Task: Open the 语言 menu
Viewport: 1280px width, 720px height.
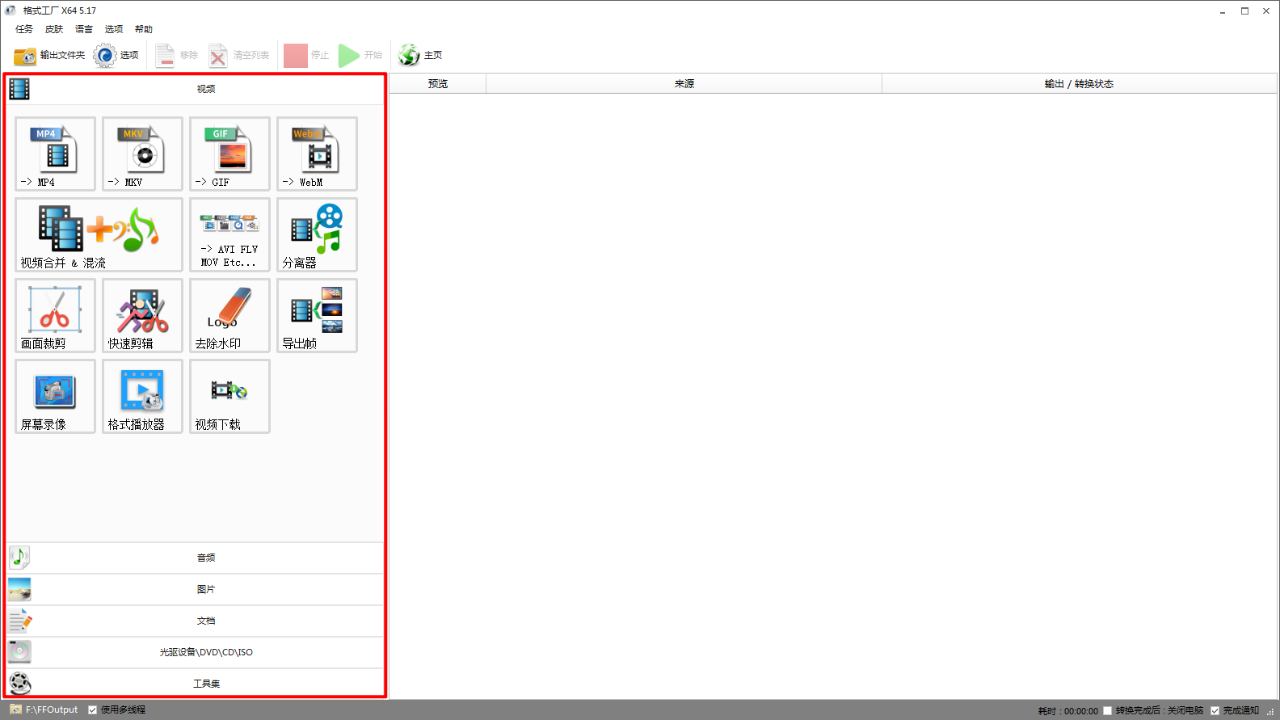Action: (x=84, y=29)
